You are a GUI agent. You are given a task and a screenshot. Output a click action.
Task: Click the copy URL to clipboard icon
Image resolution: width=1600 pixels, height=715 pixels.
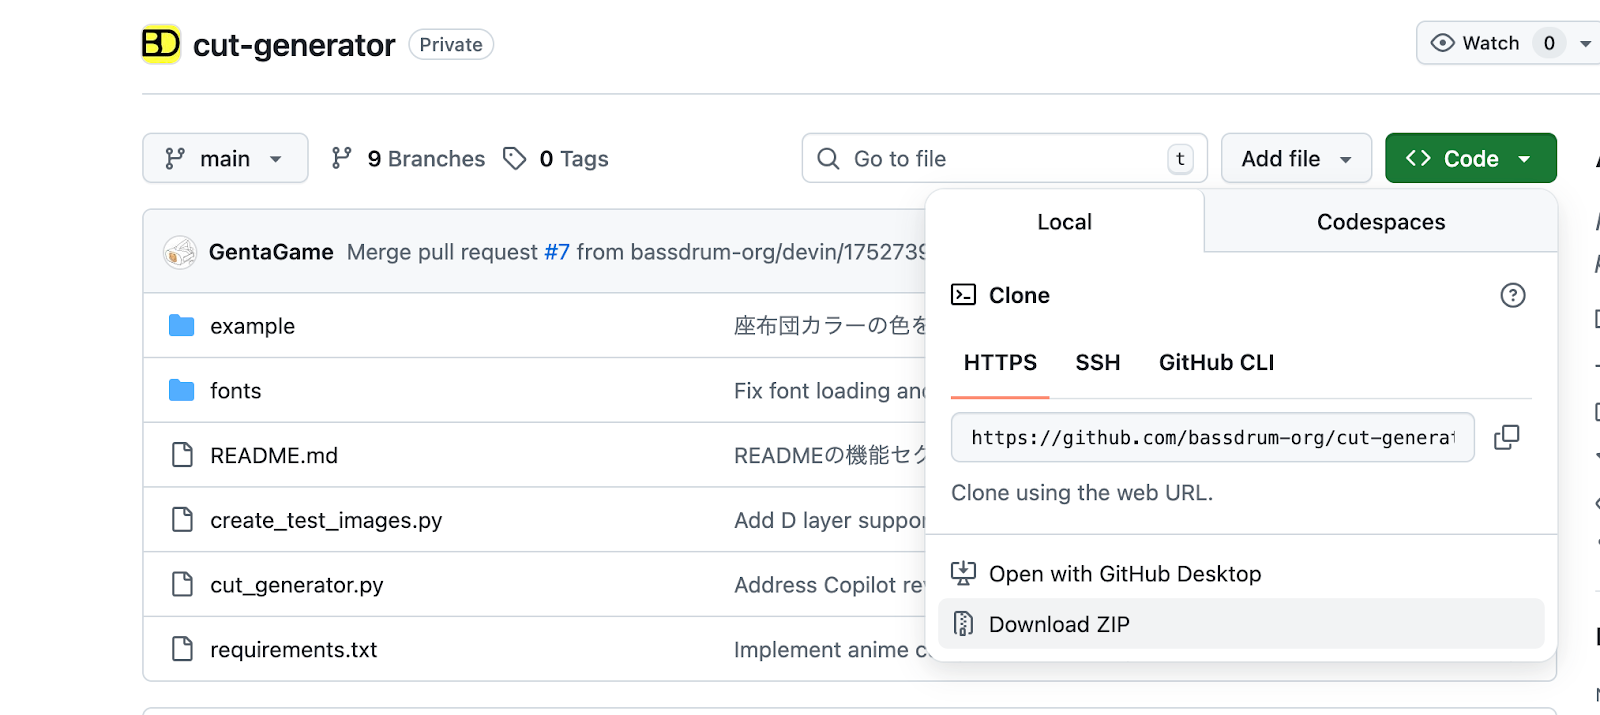point(1506,437)
